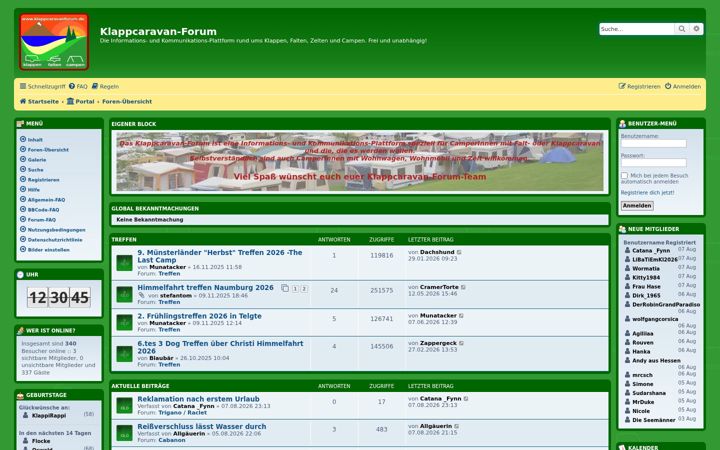Open topic Himmelfahrt treffen Naumburg 2026
The width and height of the screenshot is (720, 450).
tap(205, 287)
